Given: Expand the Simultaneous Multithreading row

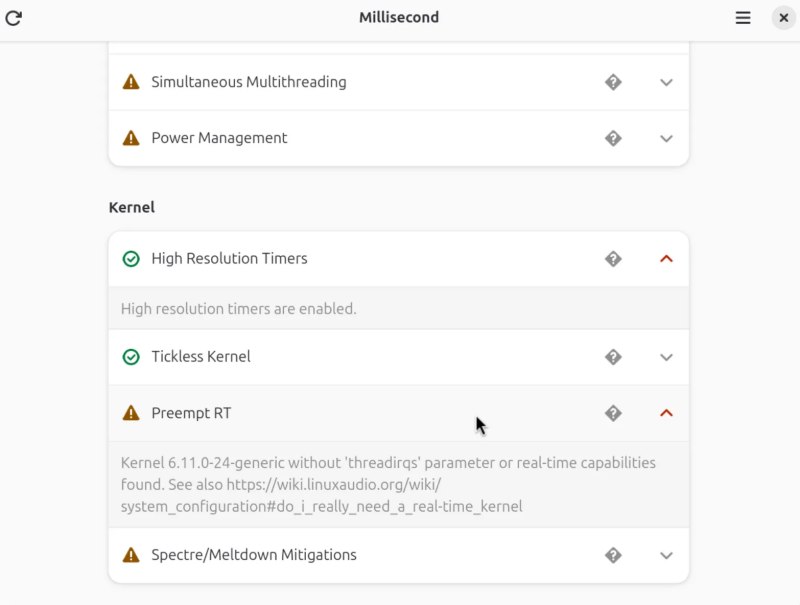Looking at the screenshot, I should click(x=667, y=82).
